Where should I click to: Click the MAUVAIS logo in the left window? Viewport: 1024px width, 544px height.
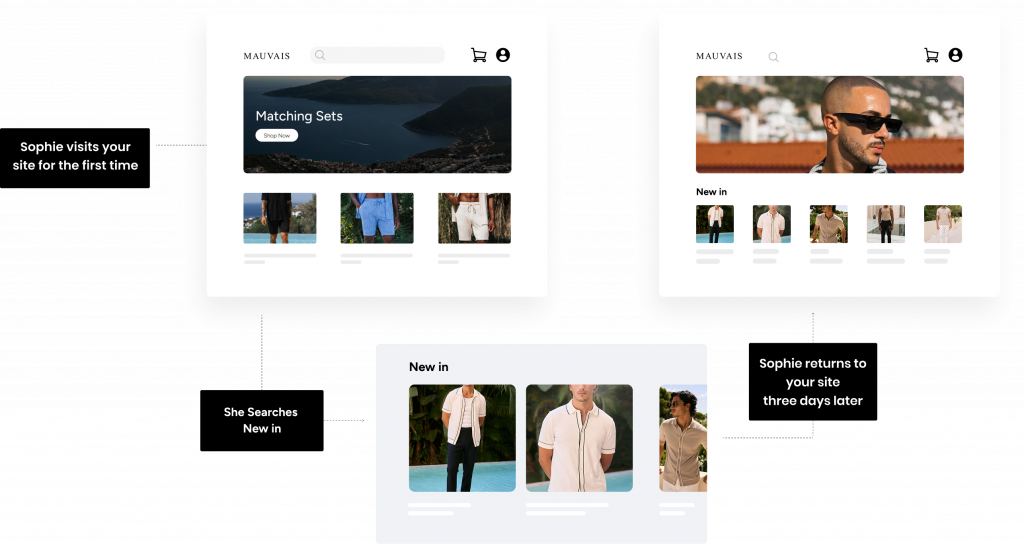[267, 57]
